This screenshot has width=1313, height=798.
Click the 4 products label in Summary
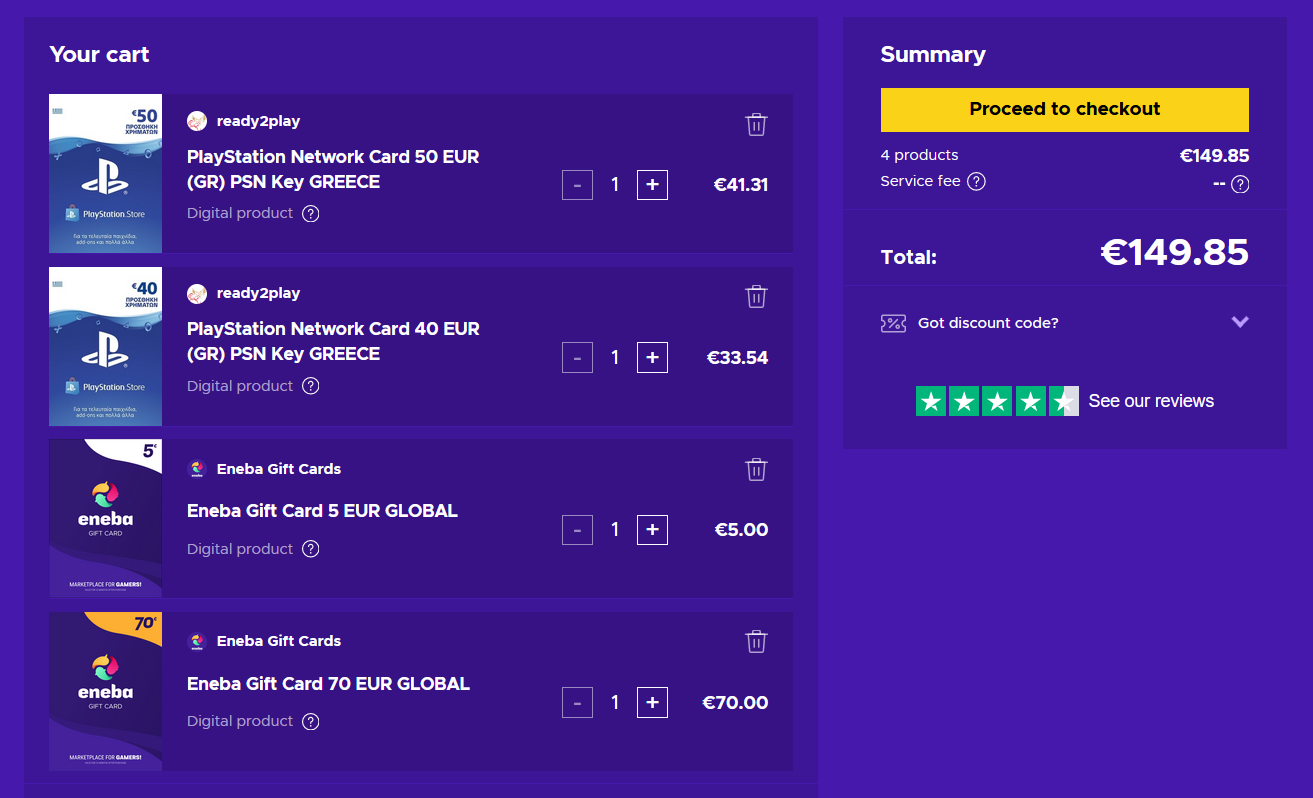[919, 155]
